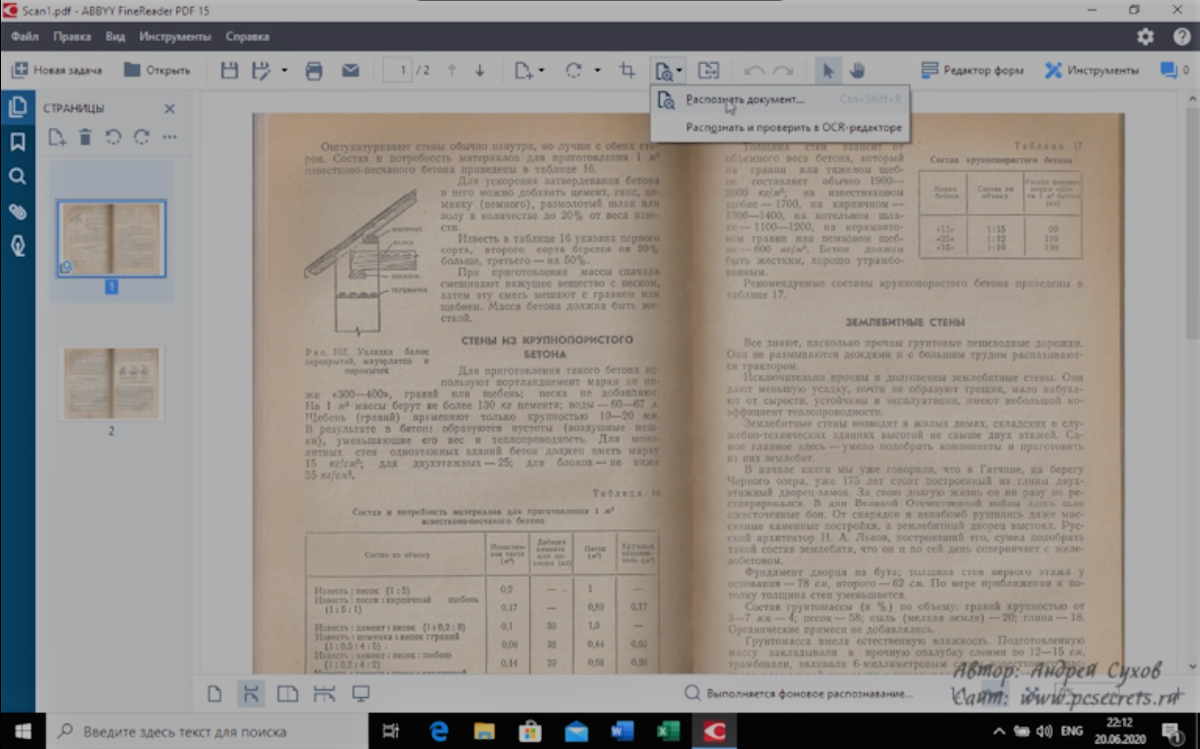Switch to full screen view mode
The width and height of the screenshot is (1200, 749).
point(360,694)
